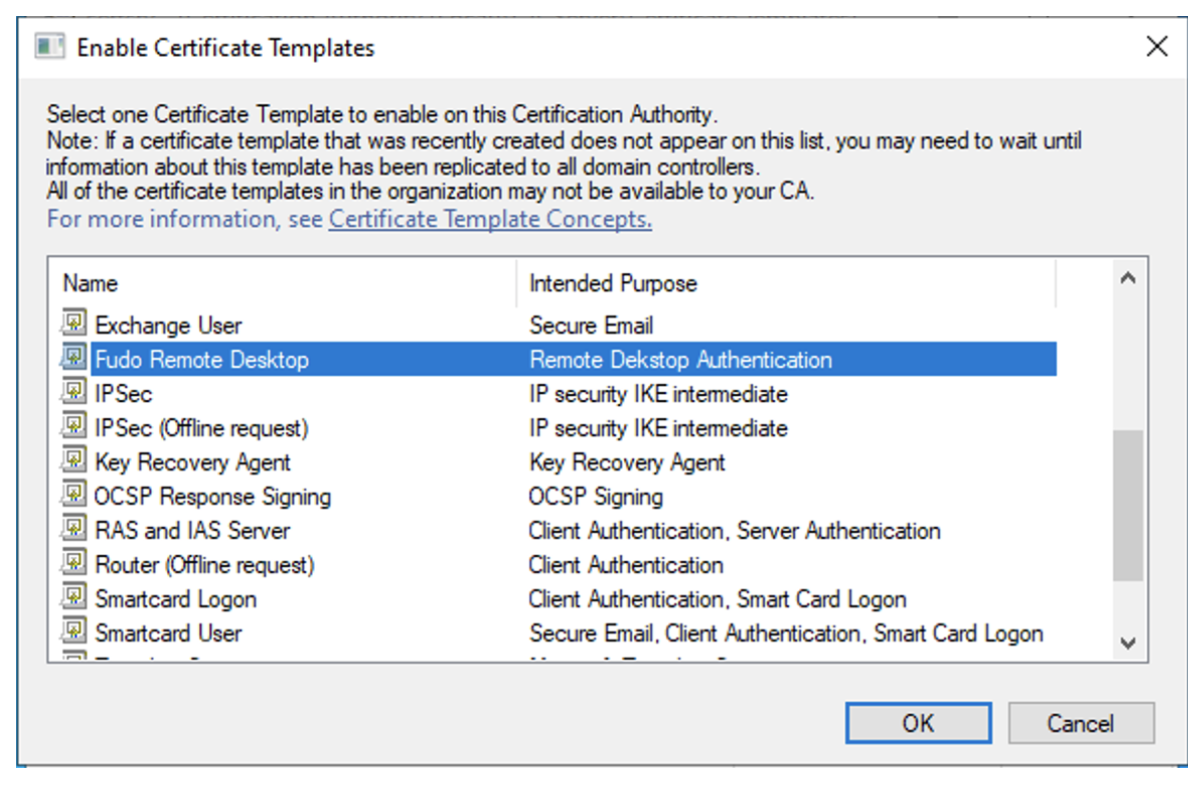Screen dimensions: 1203x791
Task: Close the Enable Certificate Templates dialog
Action: pyautogui.click(x=1157, y=46)
